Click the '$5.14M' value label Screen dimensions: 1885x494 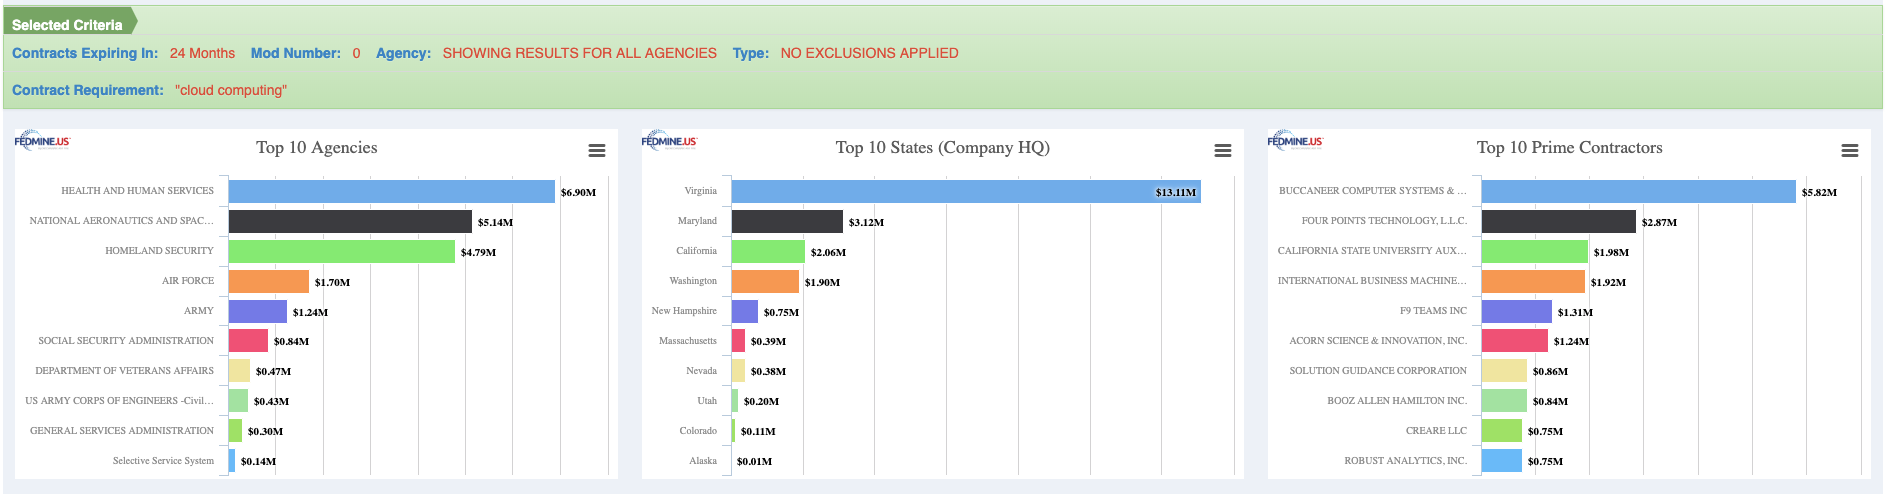click(495, 222)
